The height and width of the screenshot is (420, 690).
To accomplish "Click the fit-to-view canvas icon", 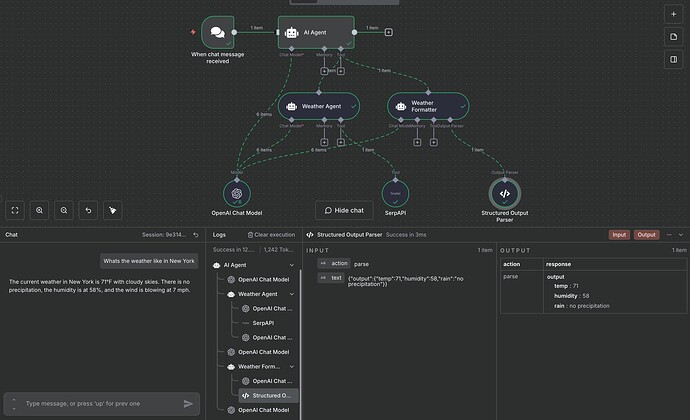I will tap(15, 210).
